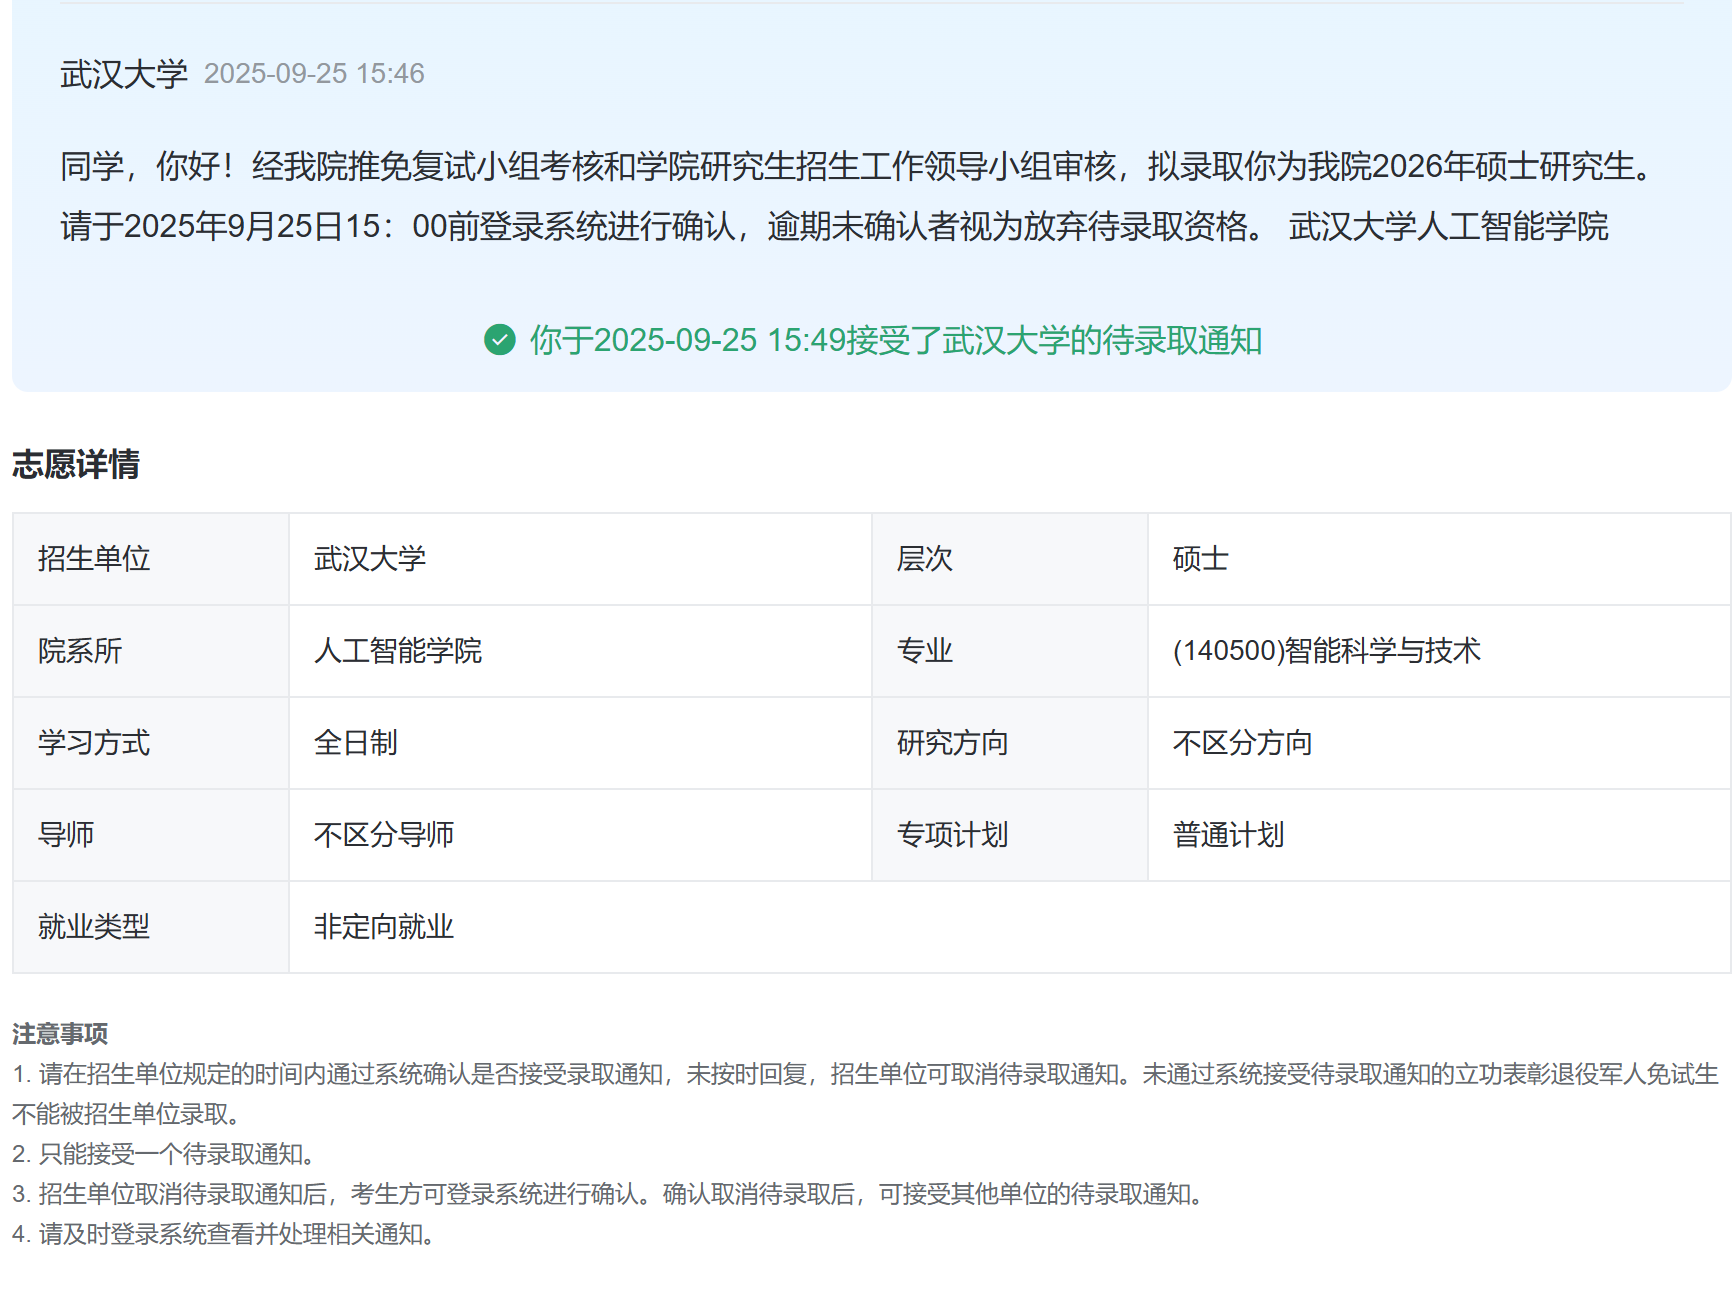This screenshot has height=1290, width=1733.
Task: Click the sender name 武汉大学 in message header
Action: click(x=124, y=74)
